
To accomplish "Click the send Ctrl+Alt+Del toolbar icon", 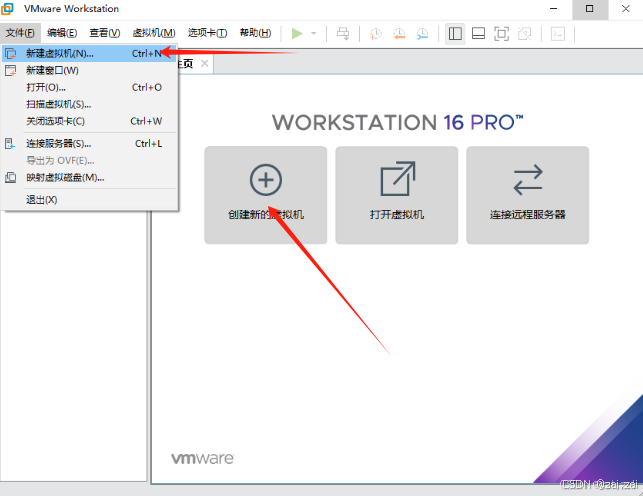I will point(343,34).
